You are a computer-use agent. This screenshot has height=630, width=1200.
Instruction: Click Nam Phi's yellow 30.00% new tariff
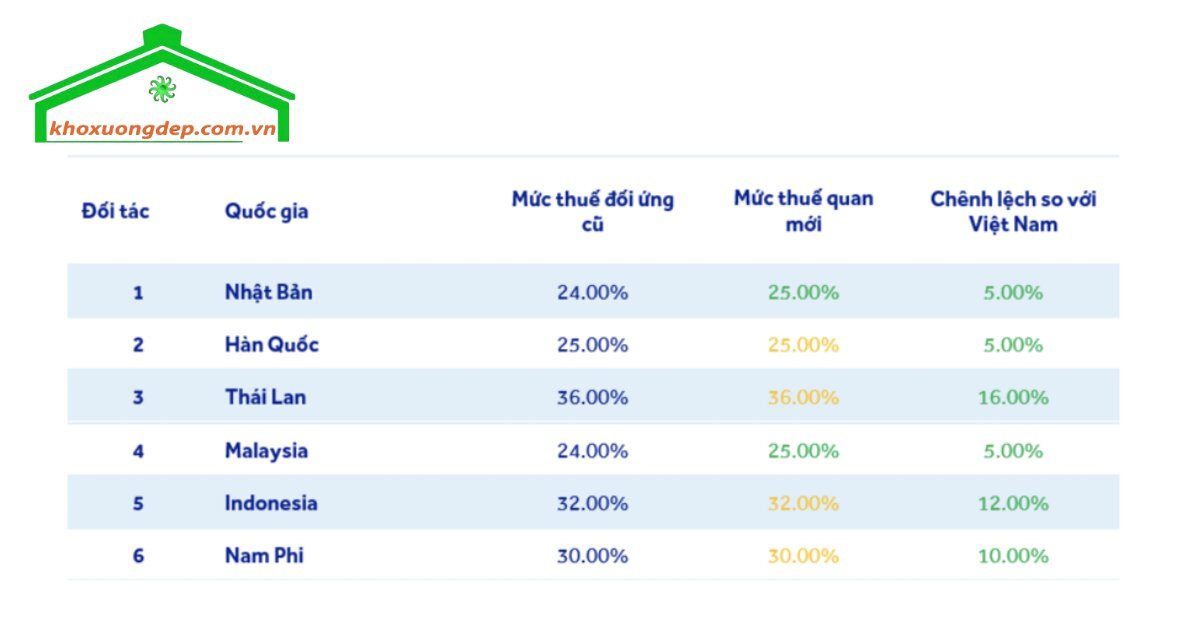click(x=803, y=555)
